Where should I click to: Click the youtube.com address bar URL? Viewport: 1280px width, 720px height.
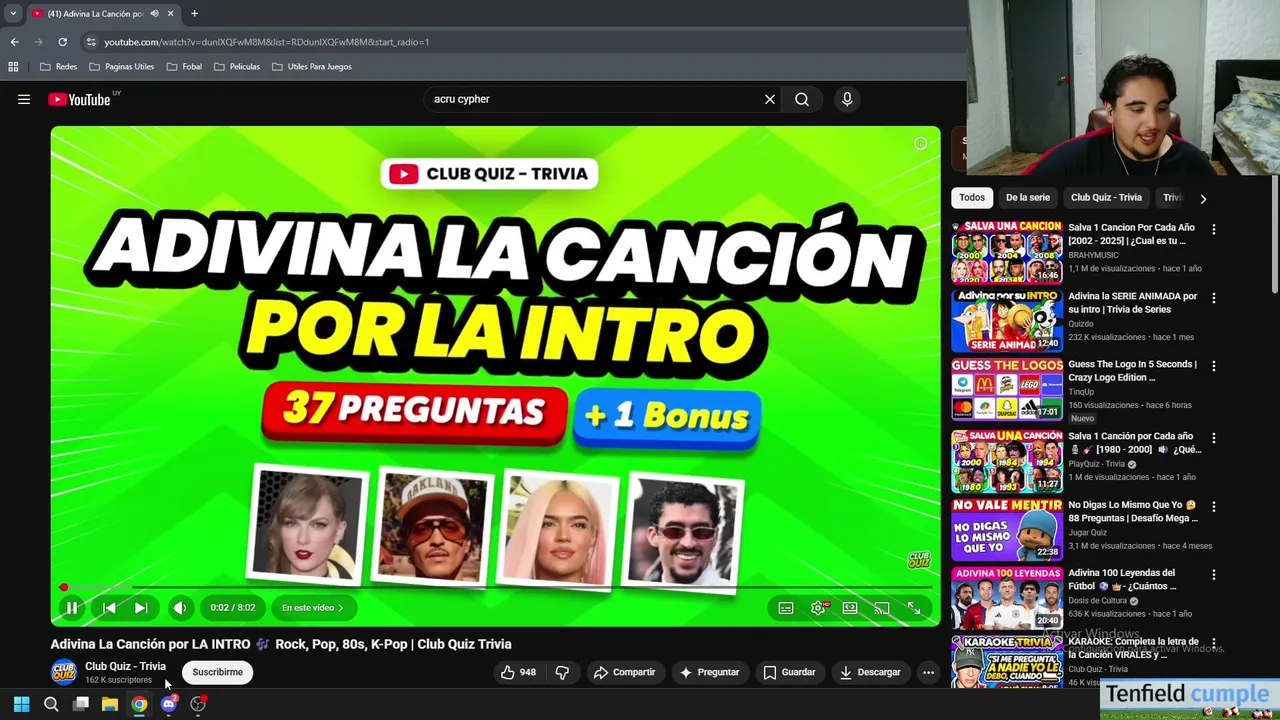pos(267,42)
